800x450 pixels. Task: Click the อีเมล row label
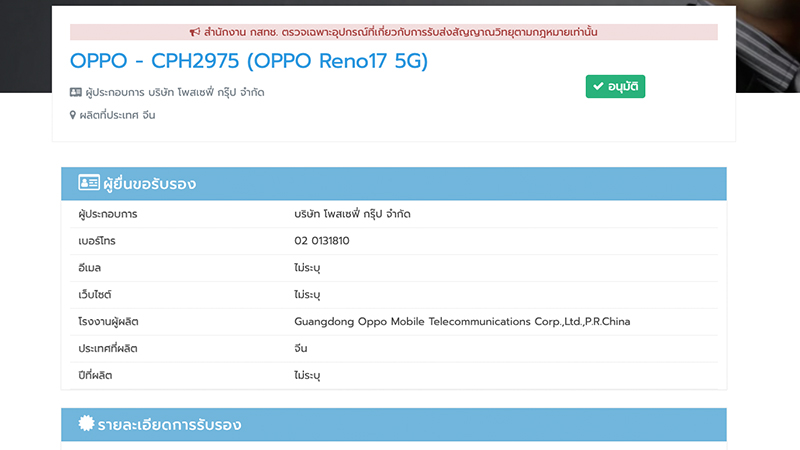(90, 268)
